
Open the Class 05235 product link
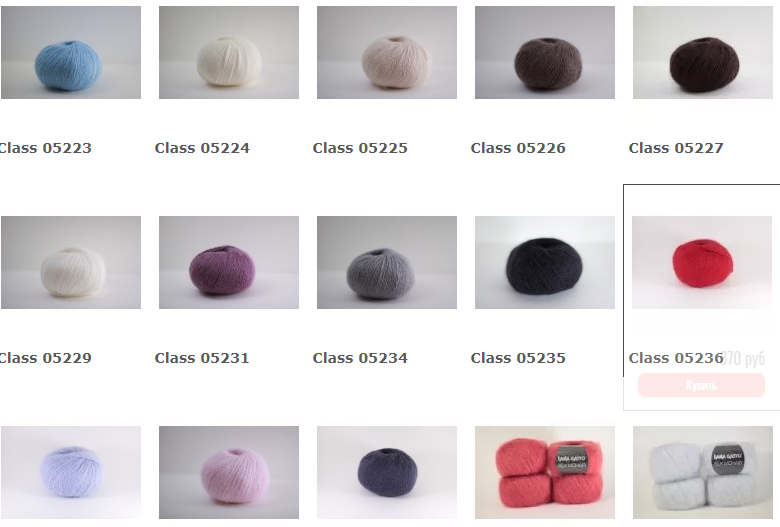(x=518, y=358)
